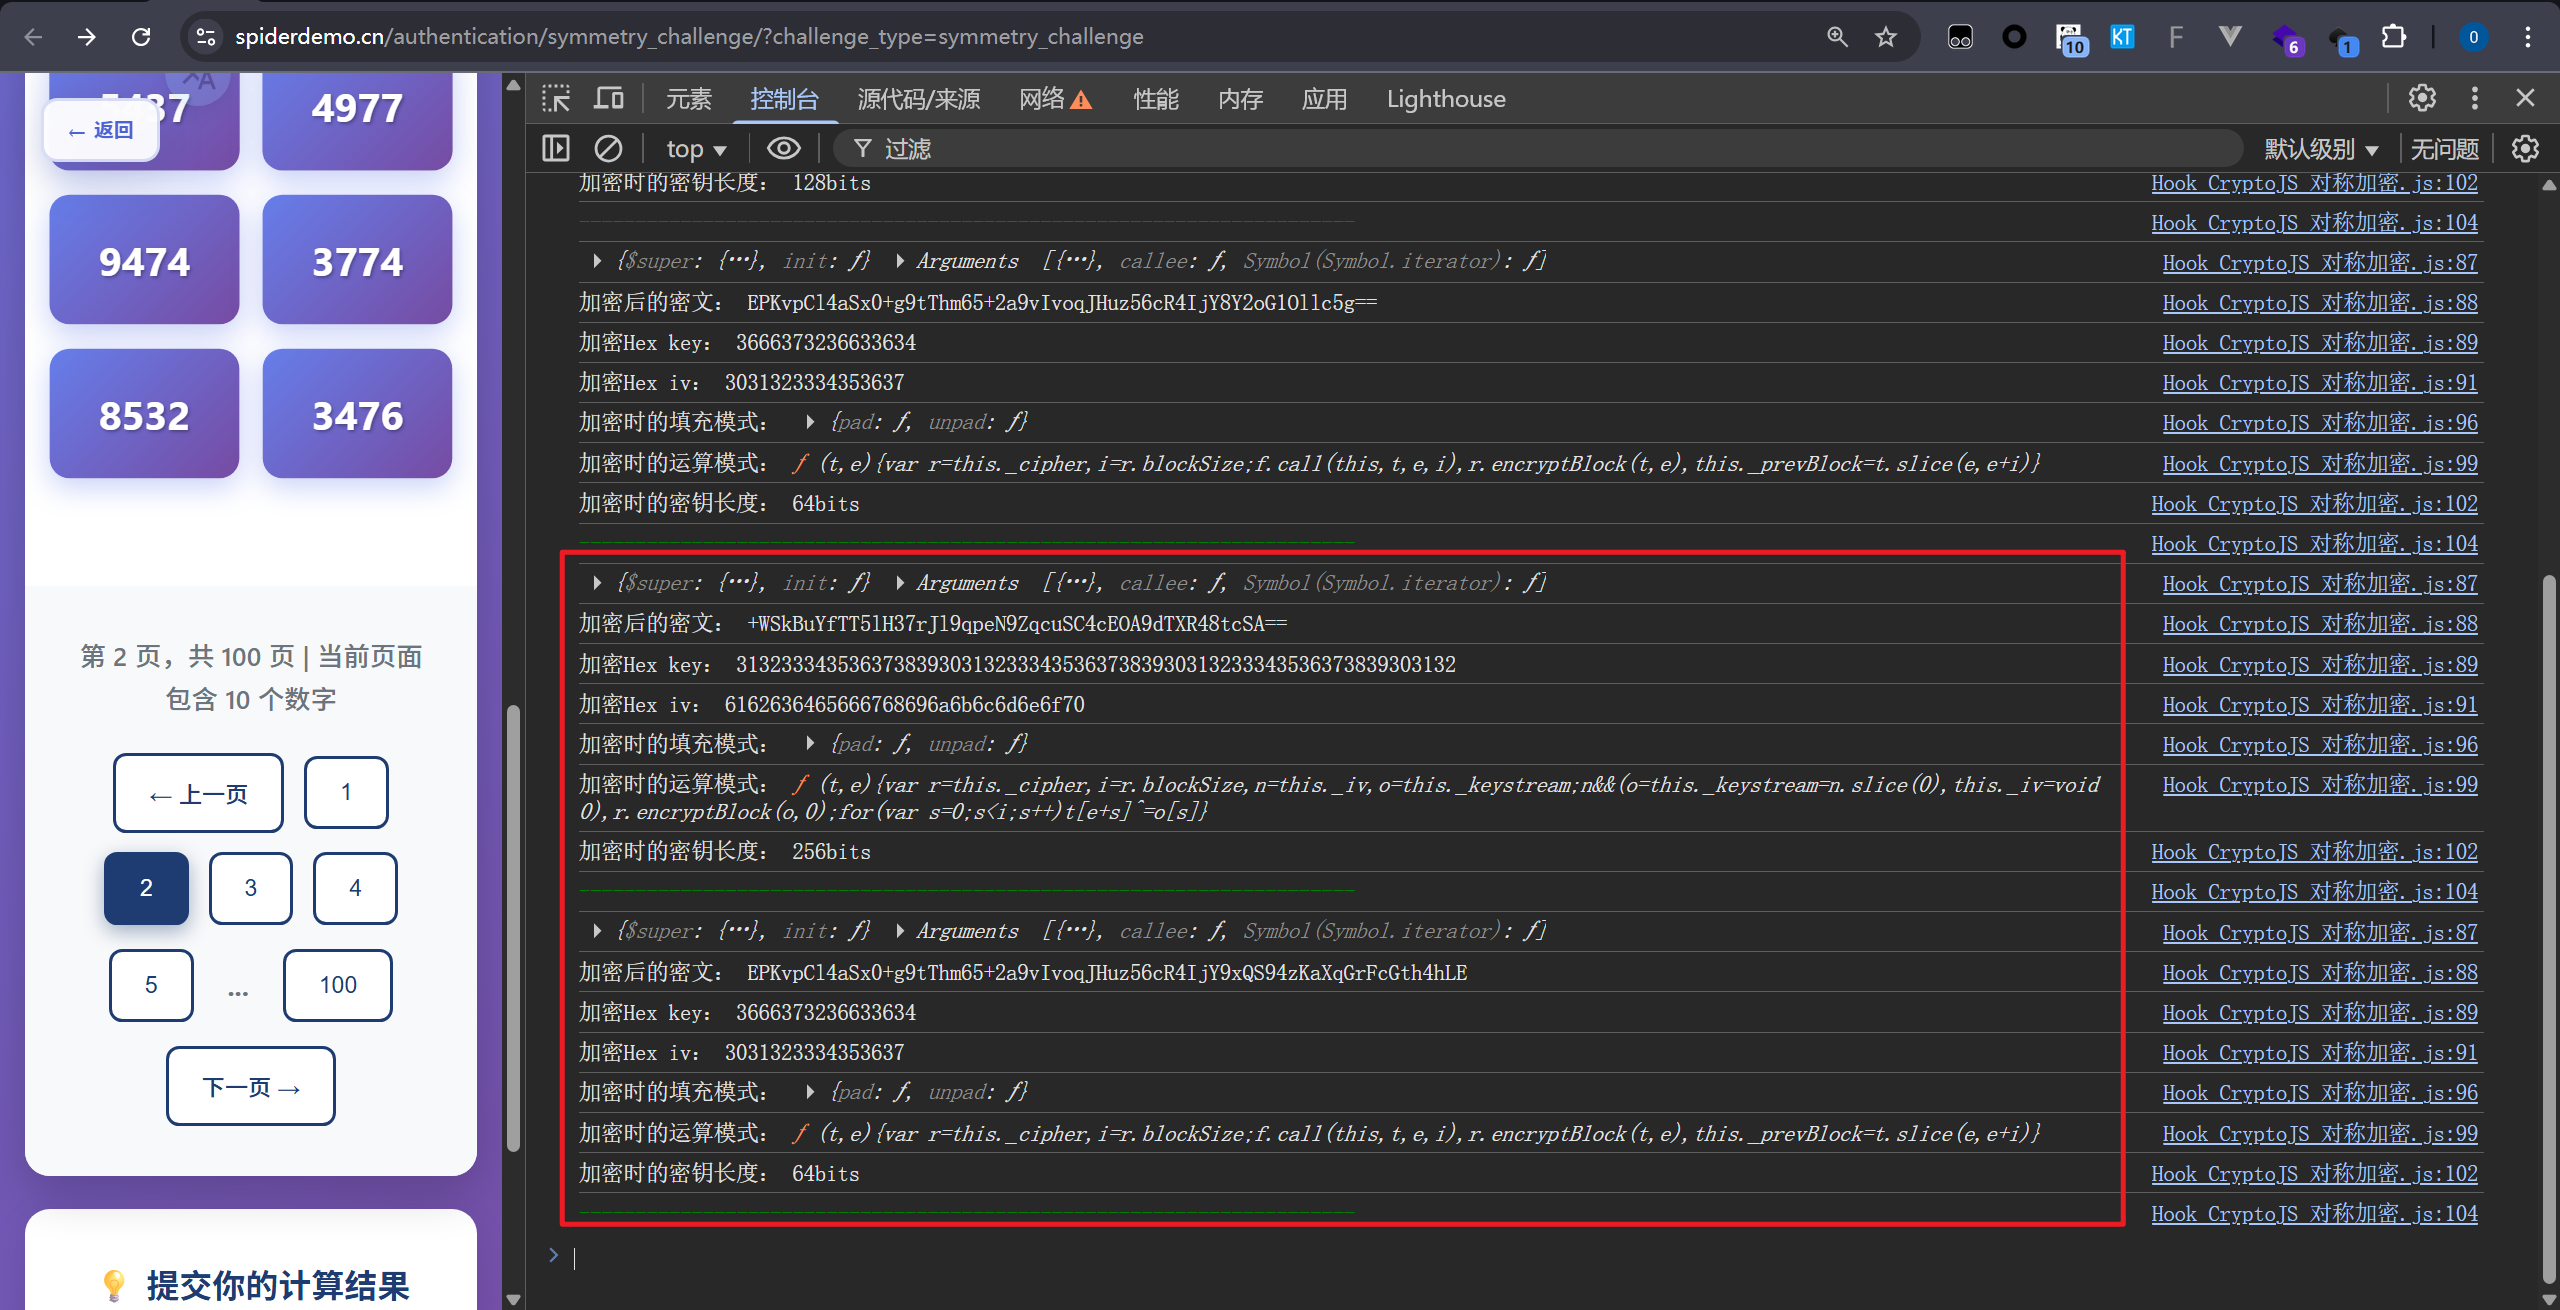Show the console sidebar panel icon
The height and width of the screenshot is (1310, 2560).
(x=556, y=149)
